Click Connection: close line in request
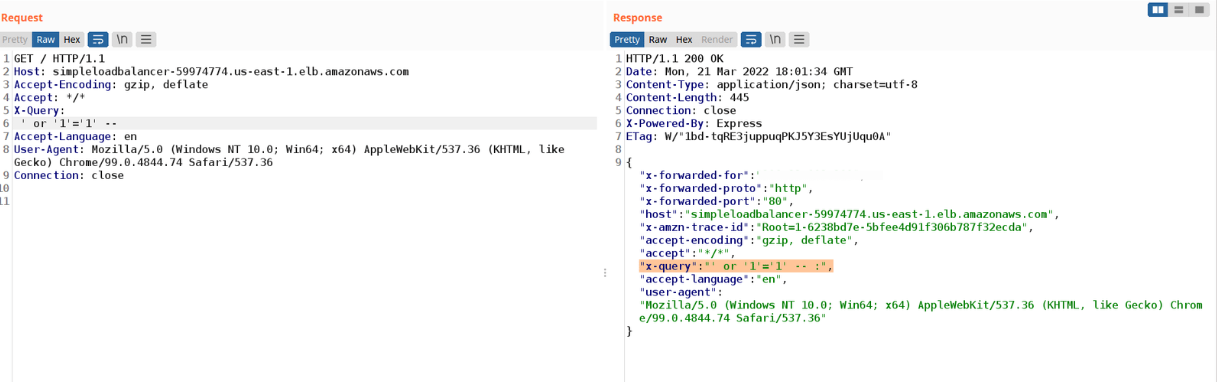The width and height of the screenshot is (1217, 382). tap(69, 175)
